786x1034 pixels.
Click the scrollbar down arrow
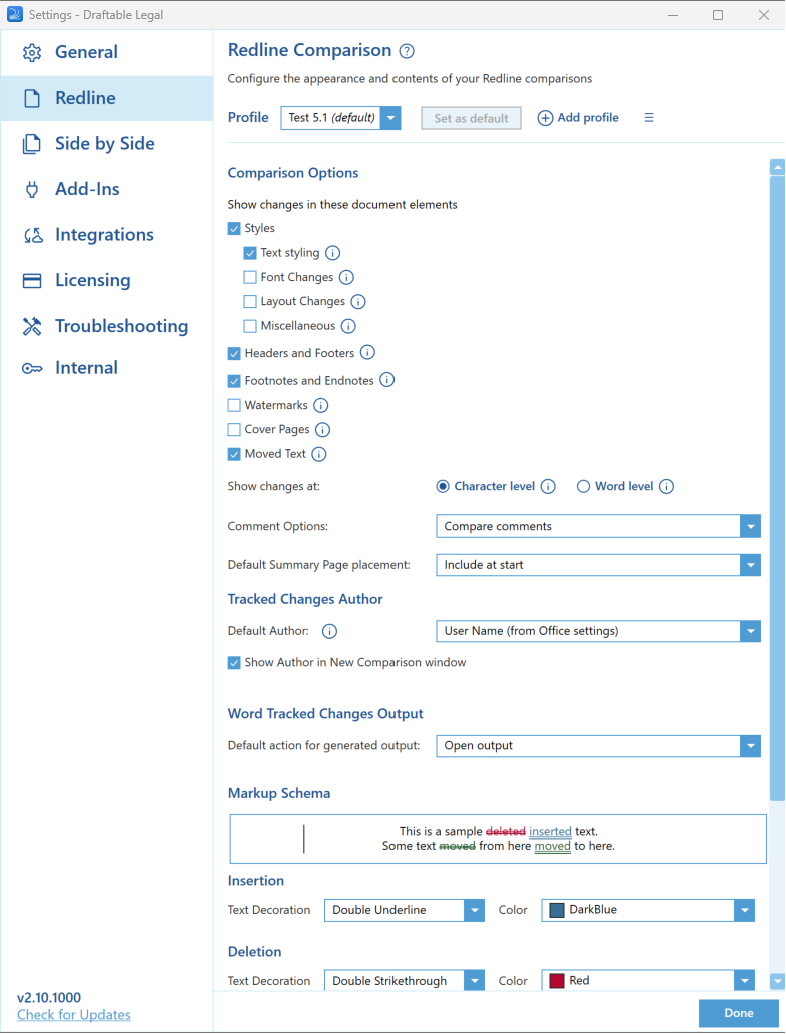(777, 981)
